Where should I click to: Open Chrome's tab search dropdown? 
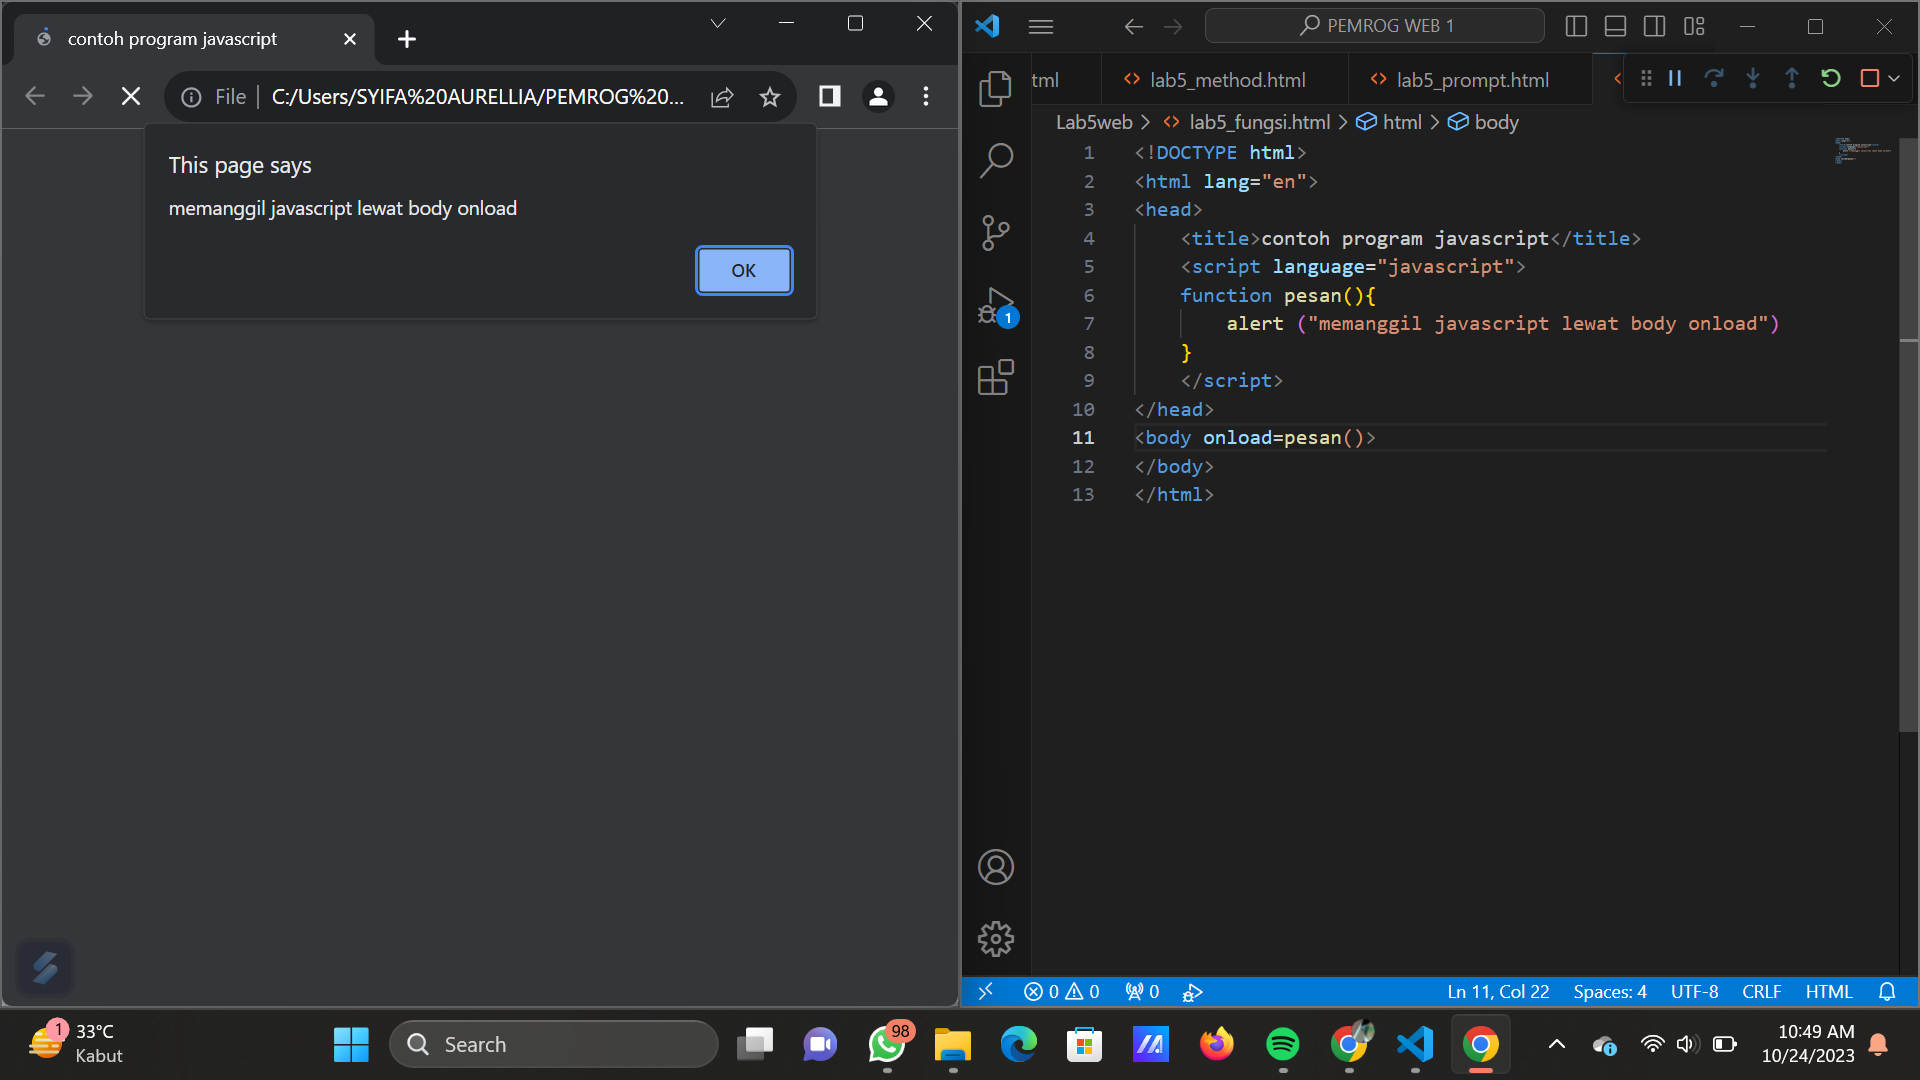(716, 22)
